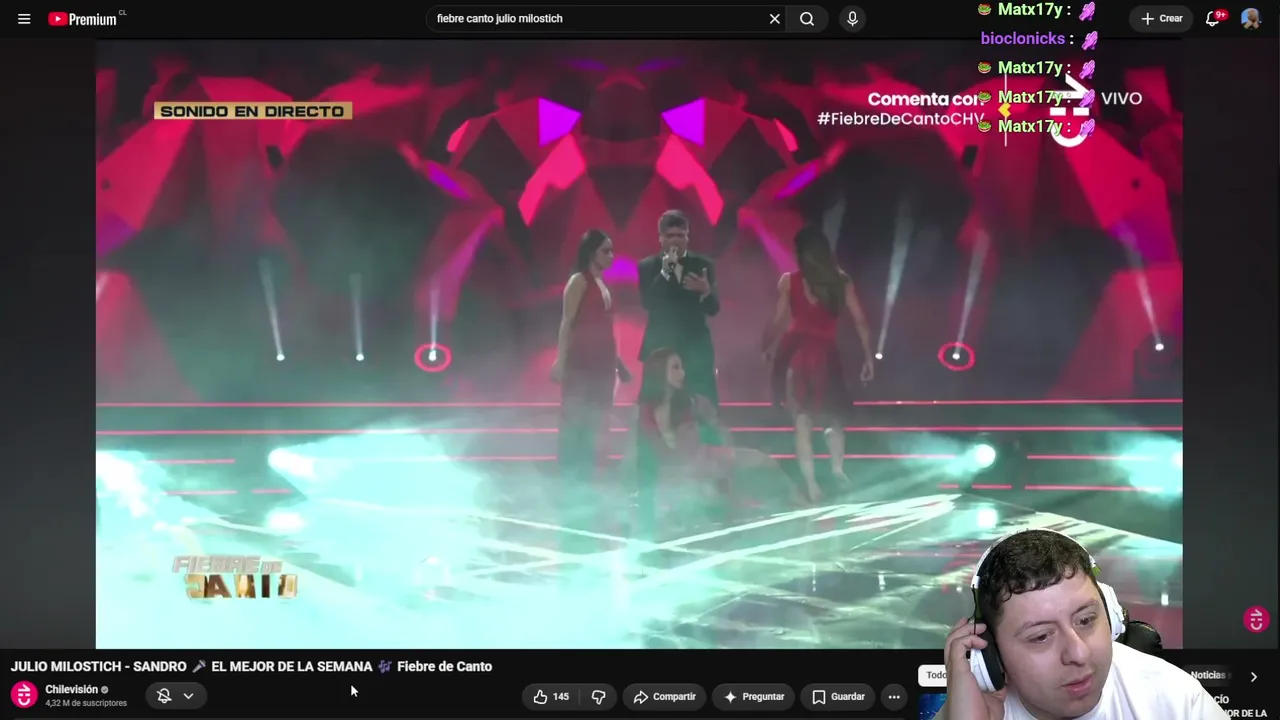Click the Compartir share button
This screenshot has height=720, width=1280.
(664, 696)
